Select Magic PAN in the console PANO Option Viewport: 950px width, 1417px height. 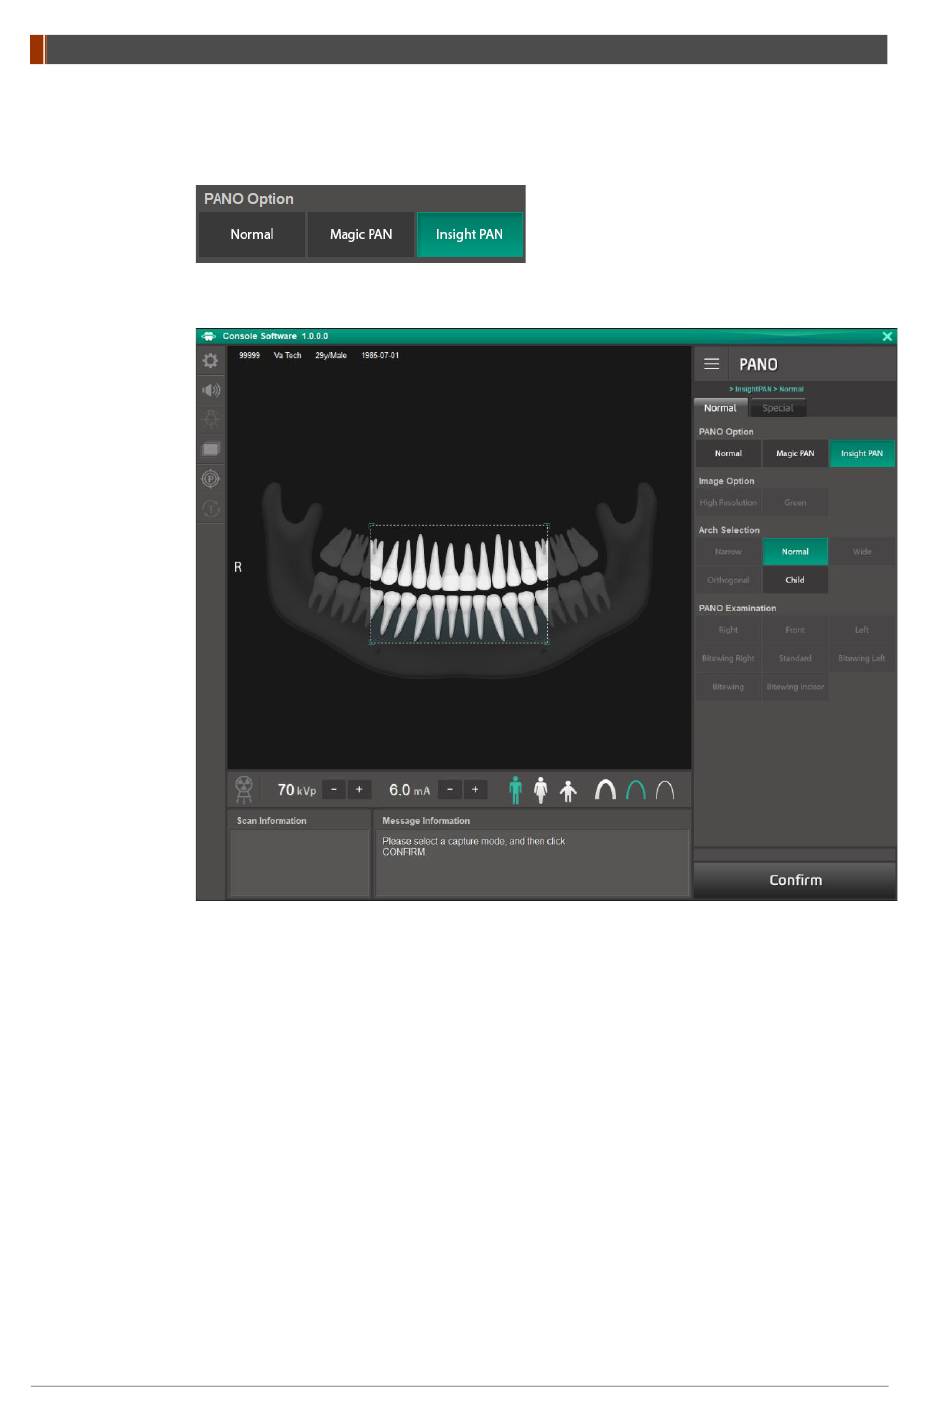pyautogui.click(x=795, y=453)
